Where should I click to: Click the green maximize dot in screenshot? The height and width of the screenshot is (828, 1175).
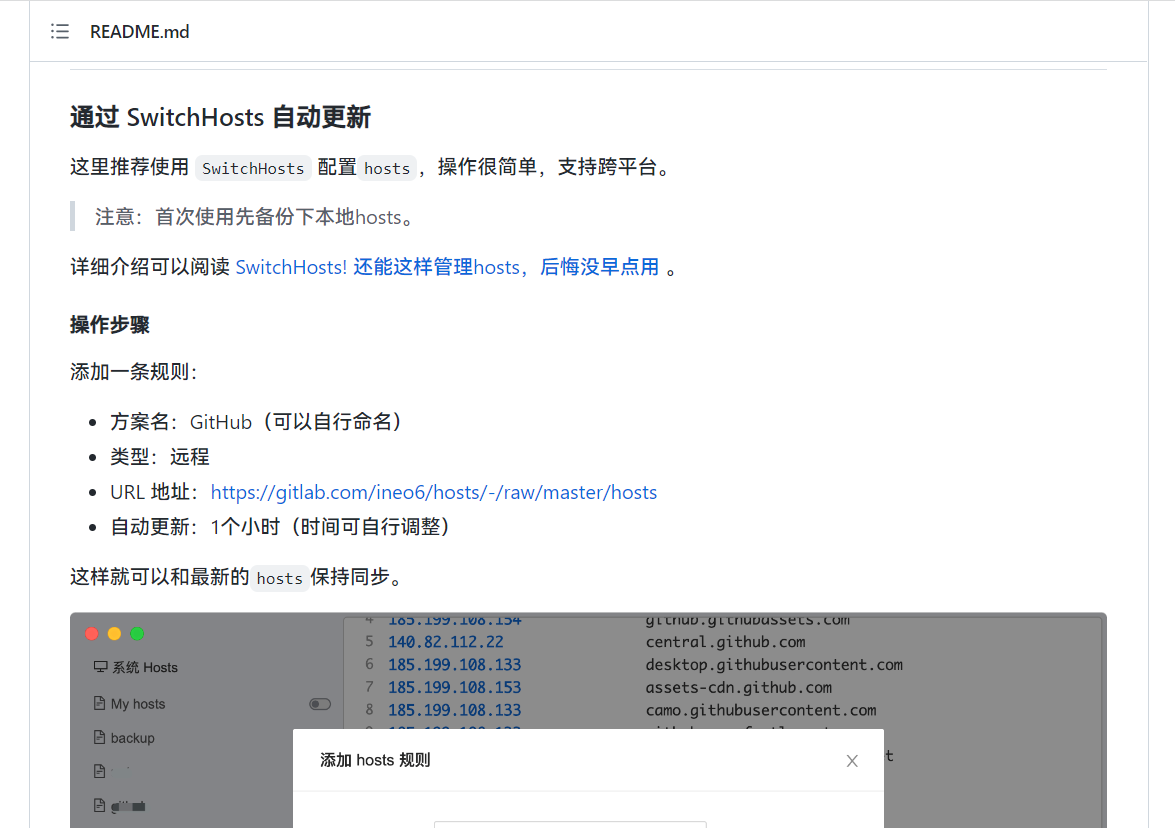tap(137, 634)
